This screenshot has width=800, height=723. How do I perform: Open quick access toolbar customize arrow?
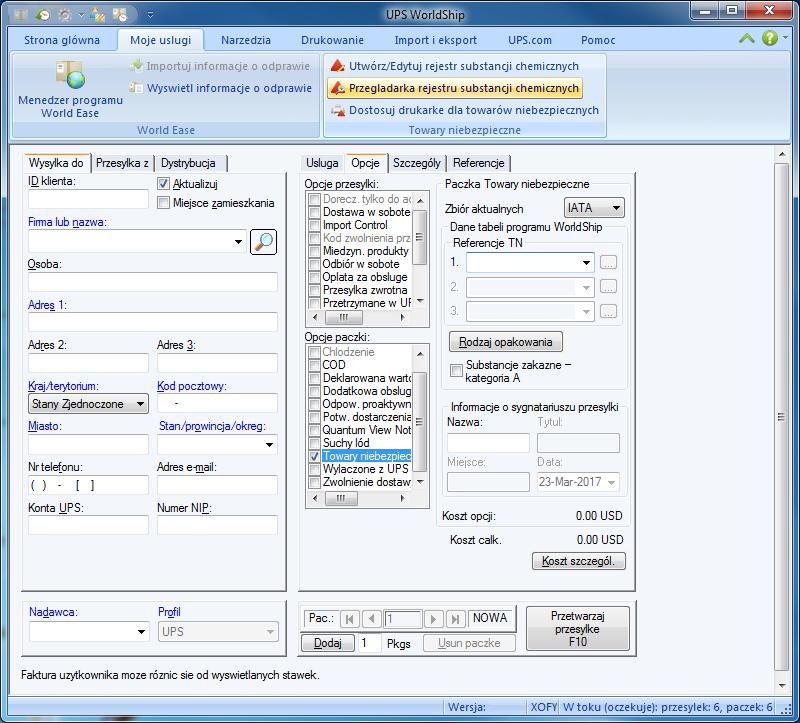point(151,15)
